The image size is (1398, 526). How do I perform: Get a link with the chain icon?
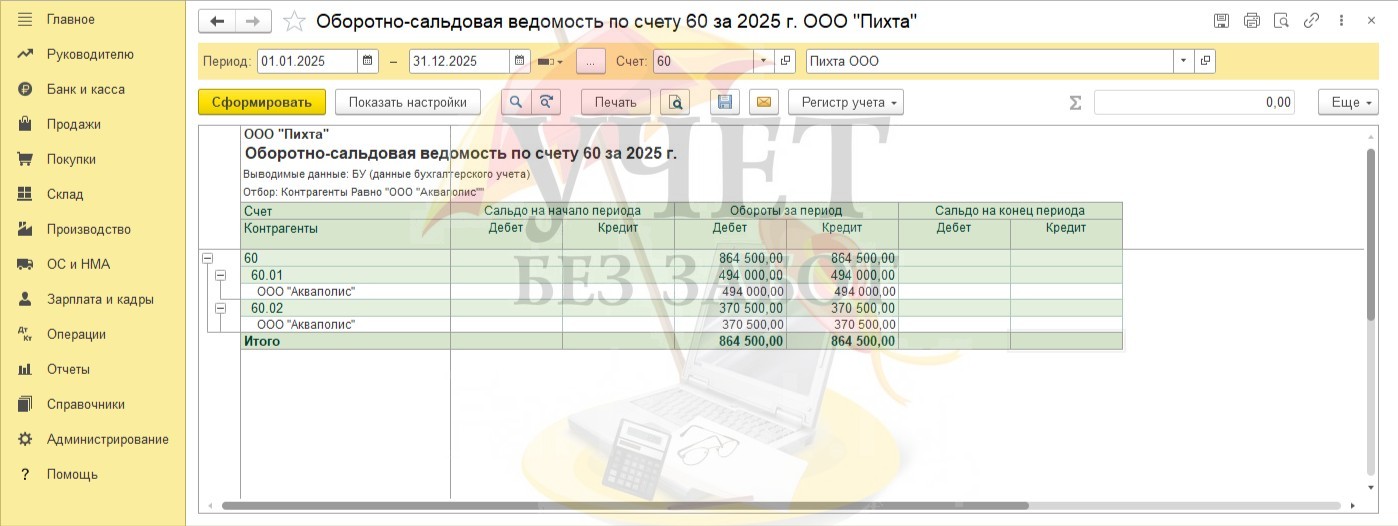[x=1311, y=21]
